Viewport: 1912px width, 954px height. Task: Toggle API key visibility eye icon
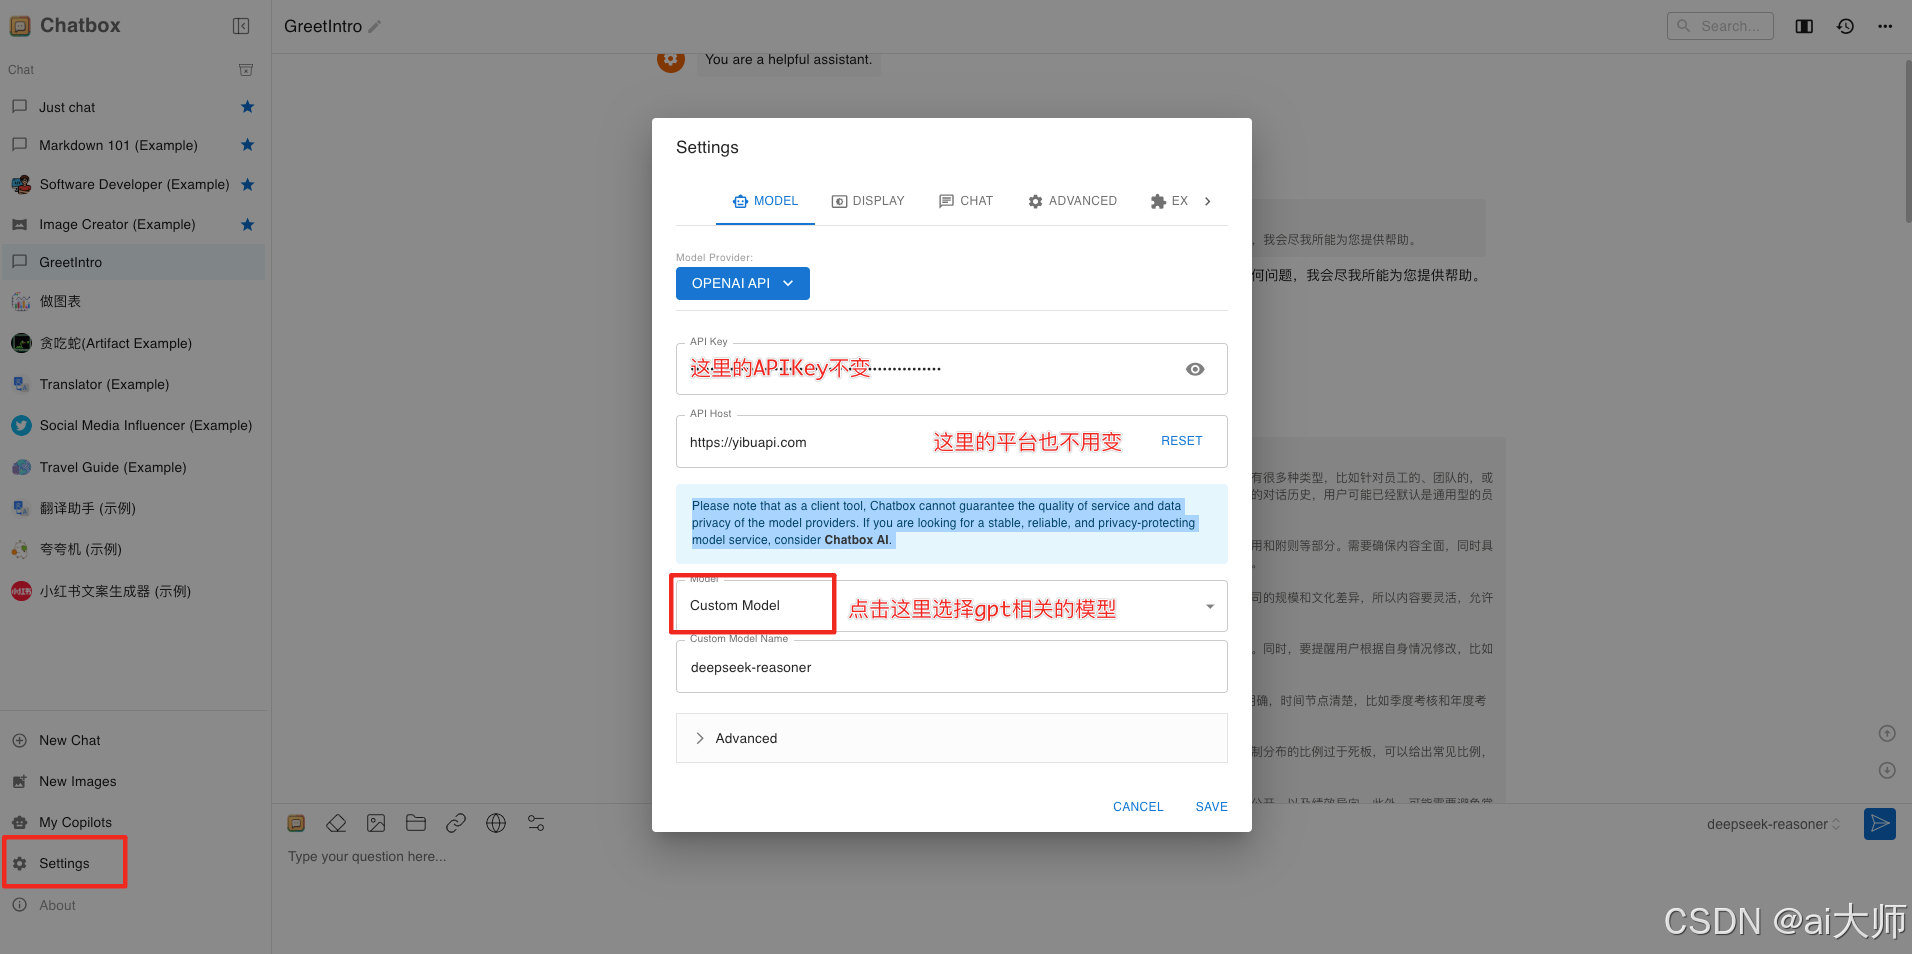coord(1195,369)
